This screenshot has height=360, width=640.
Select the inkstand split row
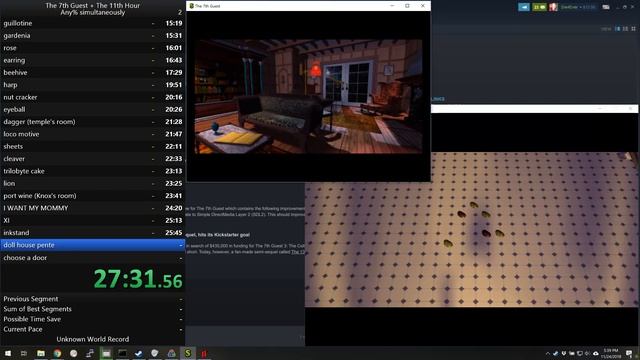click(93, 233)
